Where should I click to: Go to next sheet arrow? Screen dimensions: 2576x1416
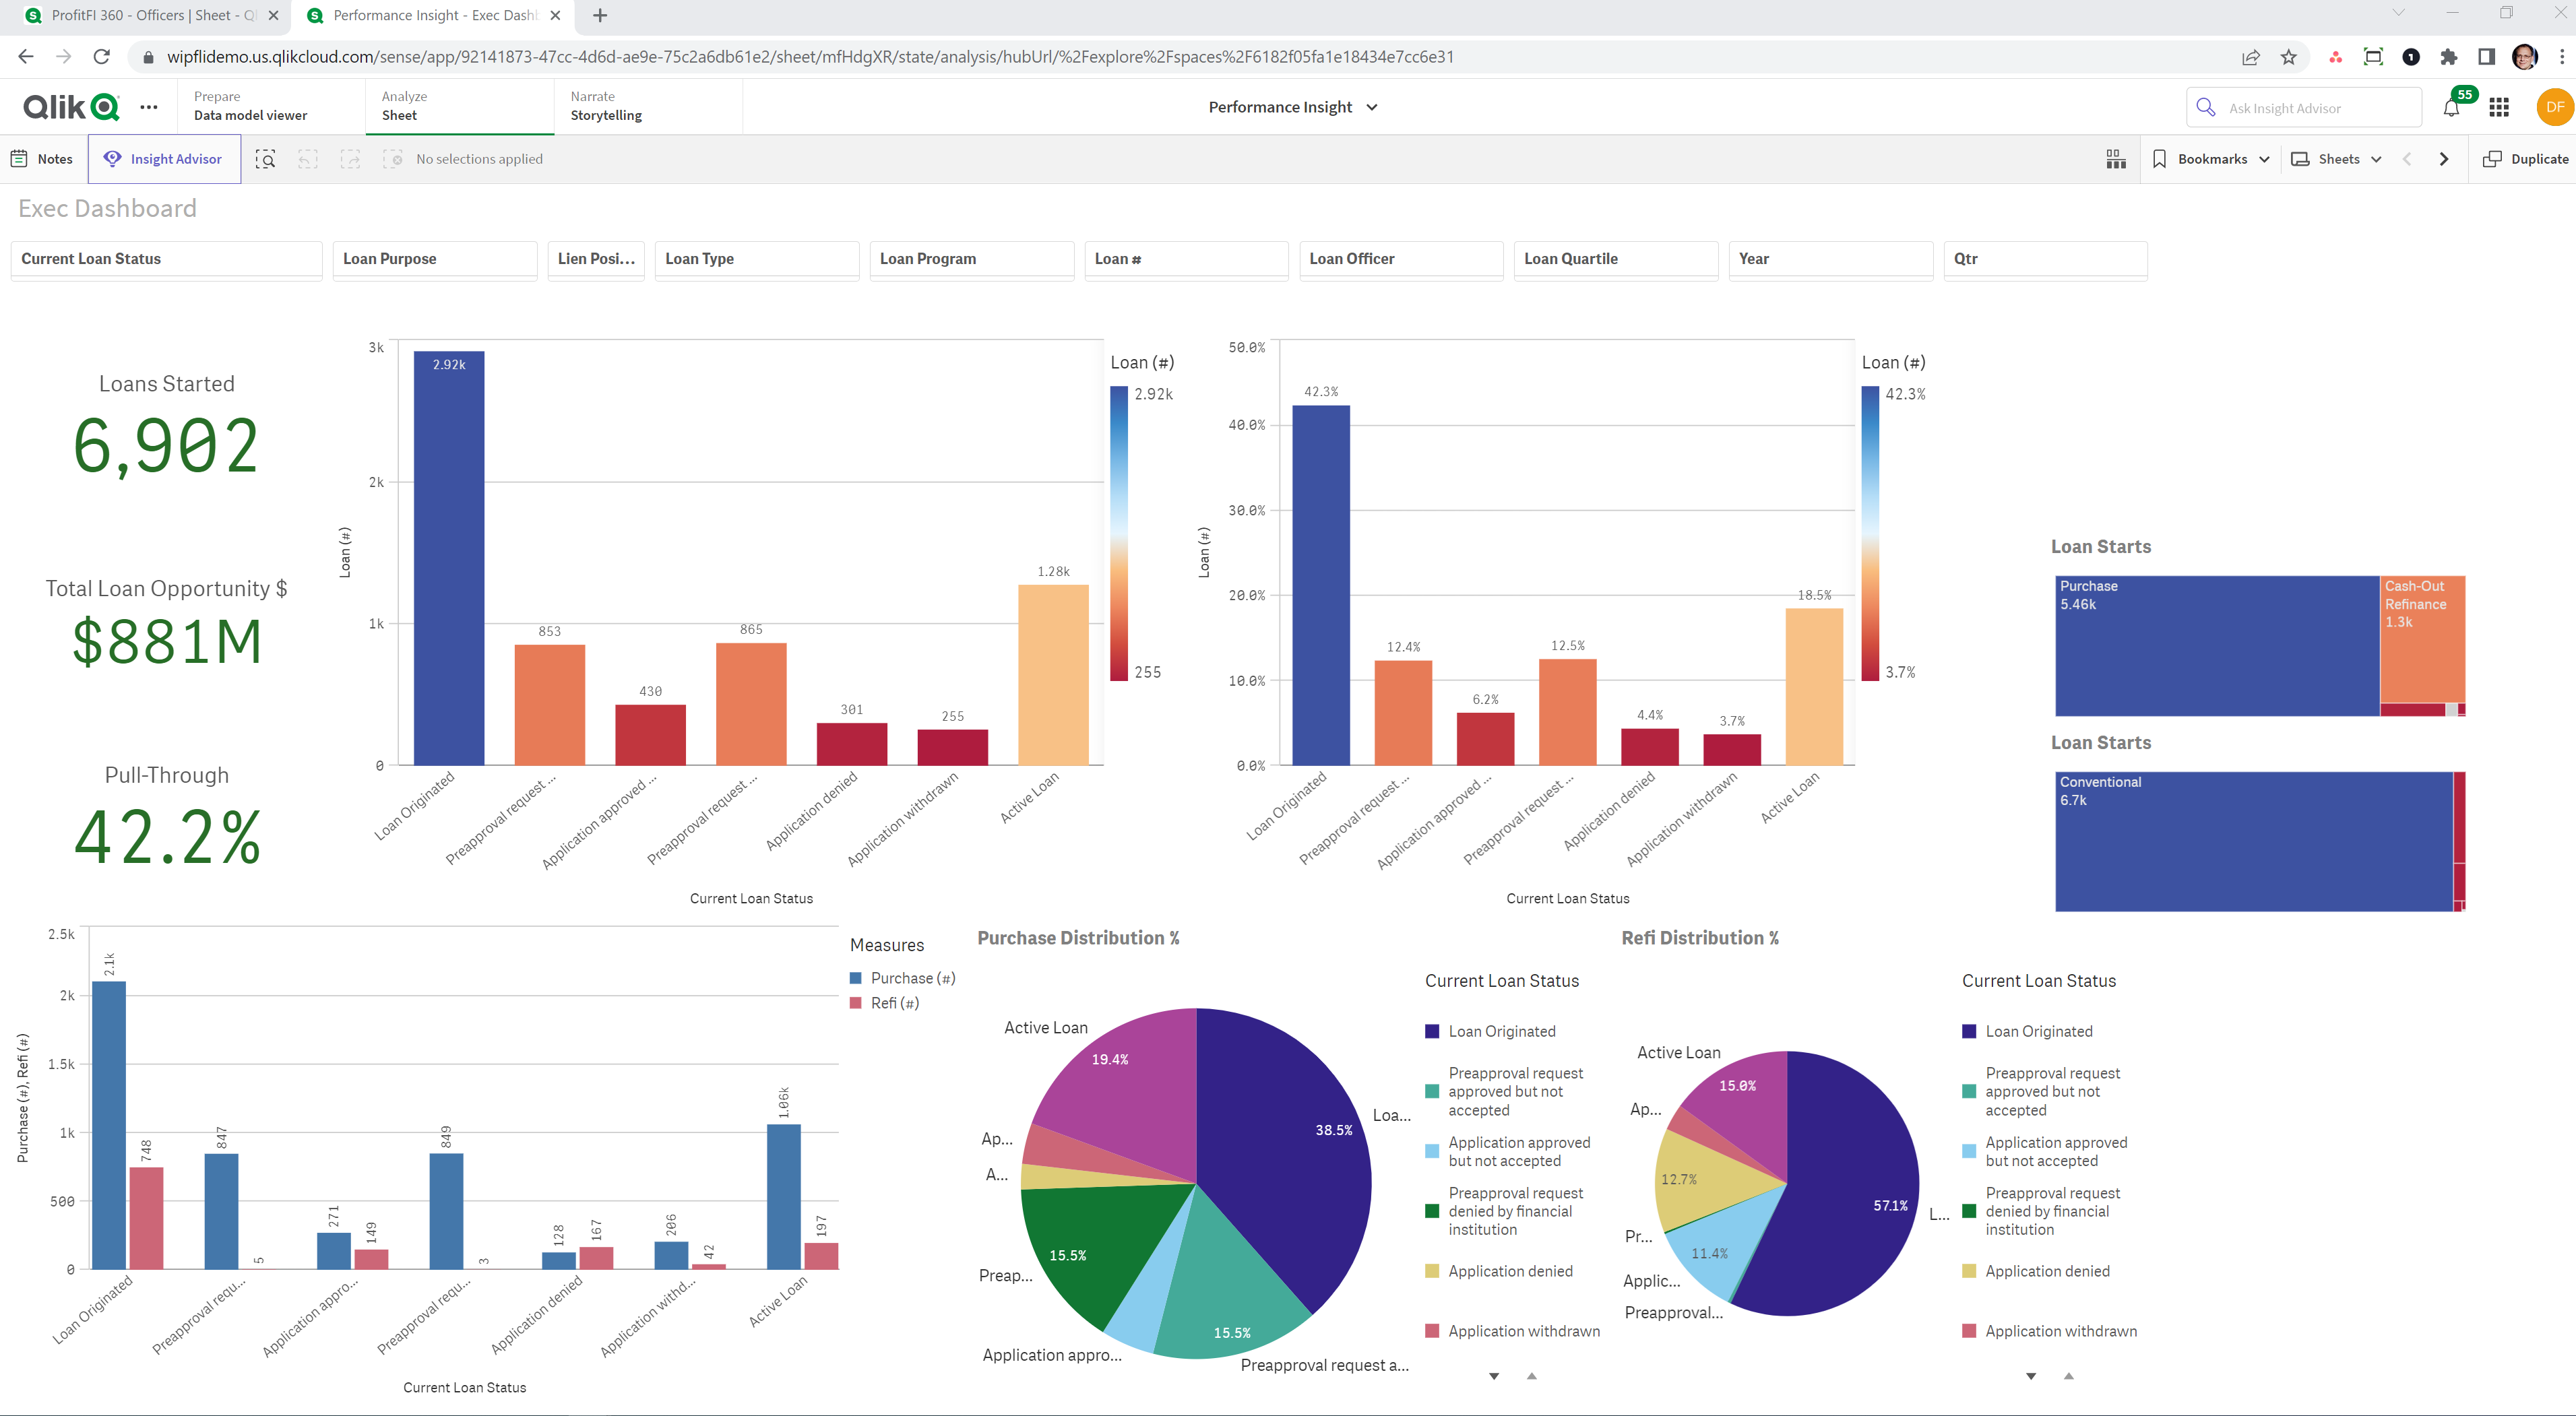pos(2444,159)
